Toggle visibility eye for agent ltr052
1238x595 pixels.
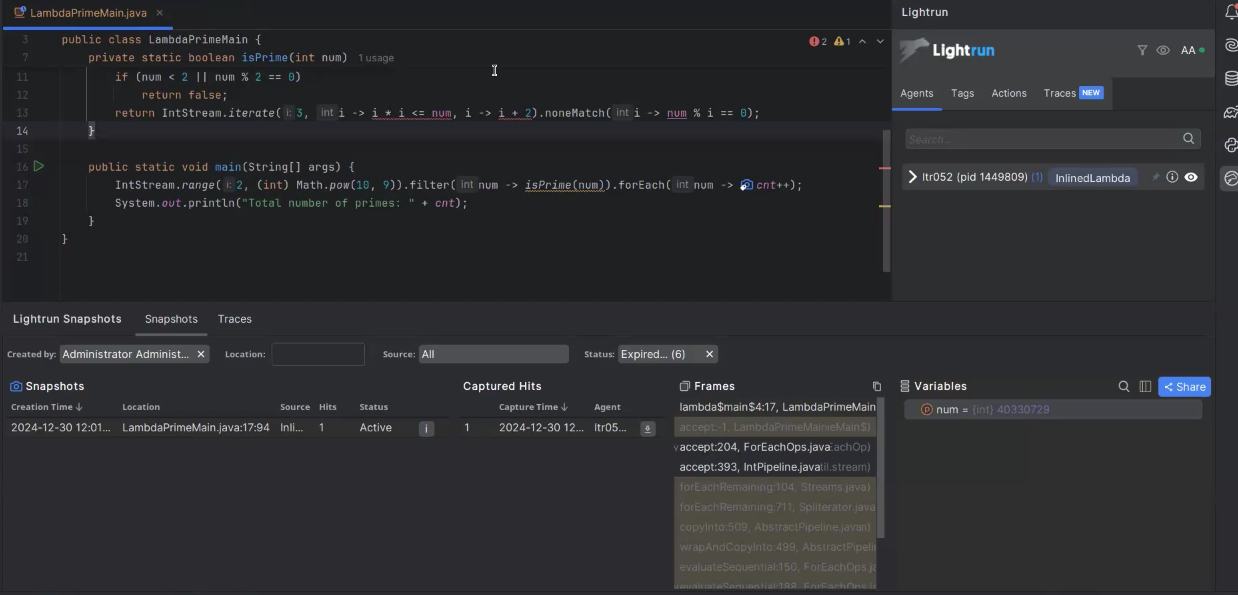point(1191,177)
